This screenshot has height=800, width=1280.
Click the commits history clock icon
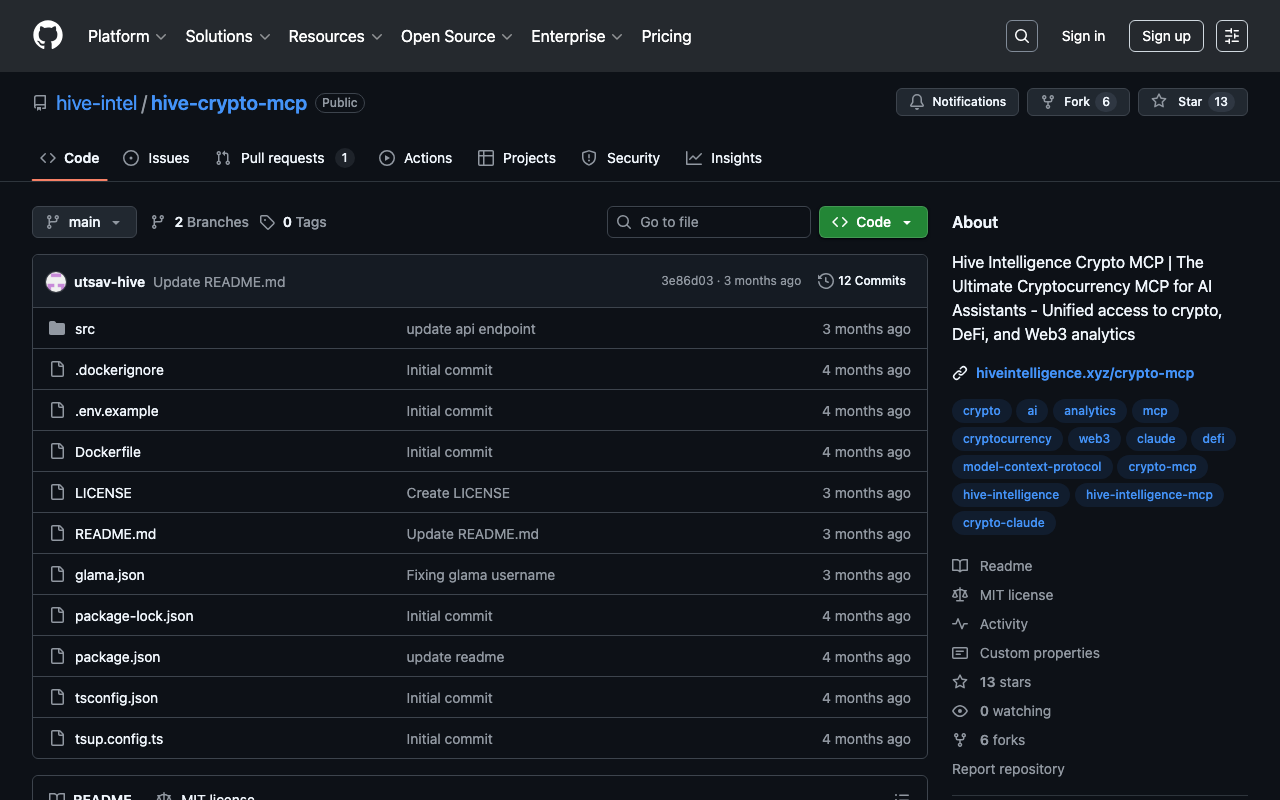pyautogui.click(x=825, y=281)
